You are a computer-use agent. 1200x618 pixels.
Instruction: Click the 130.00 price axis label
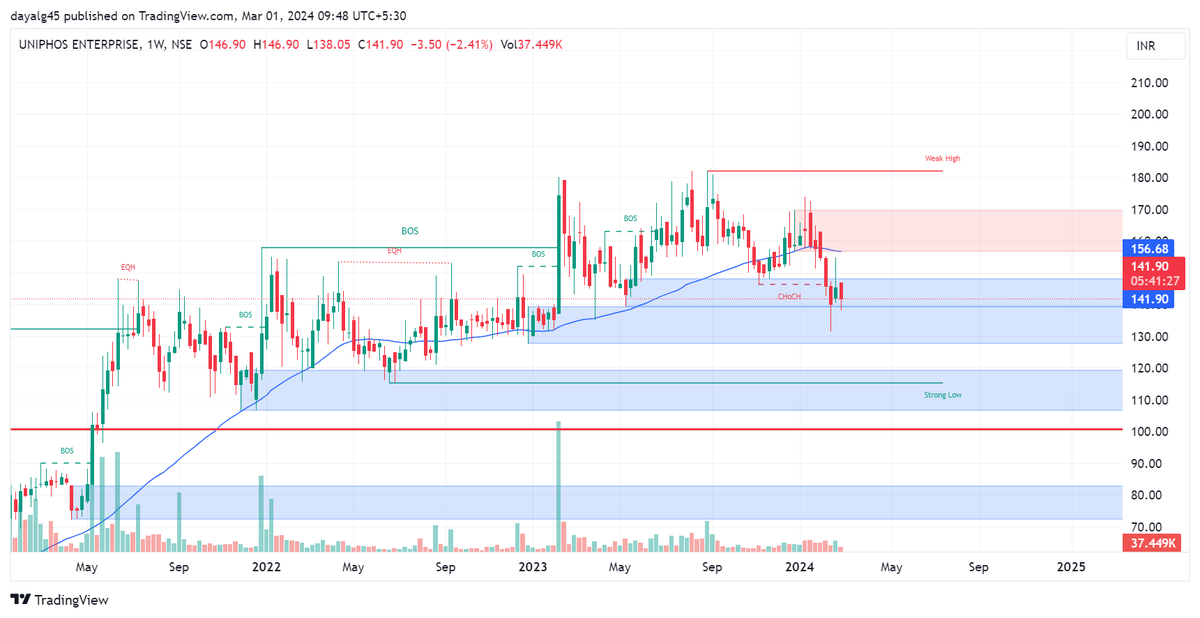pos(1150,336)
